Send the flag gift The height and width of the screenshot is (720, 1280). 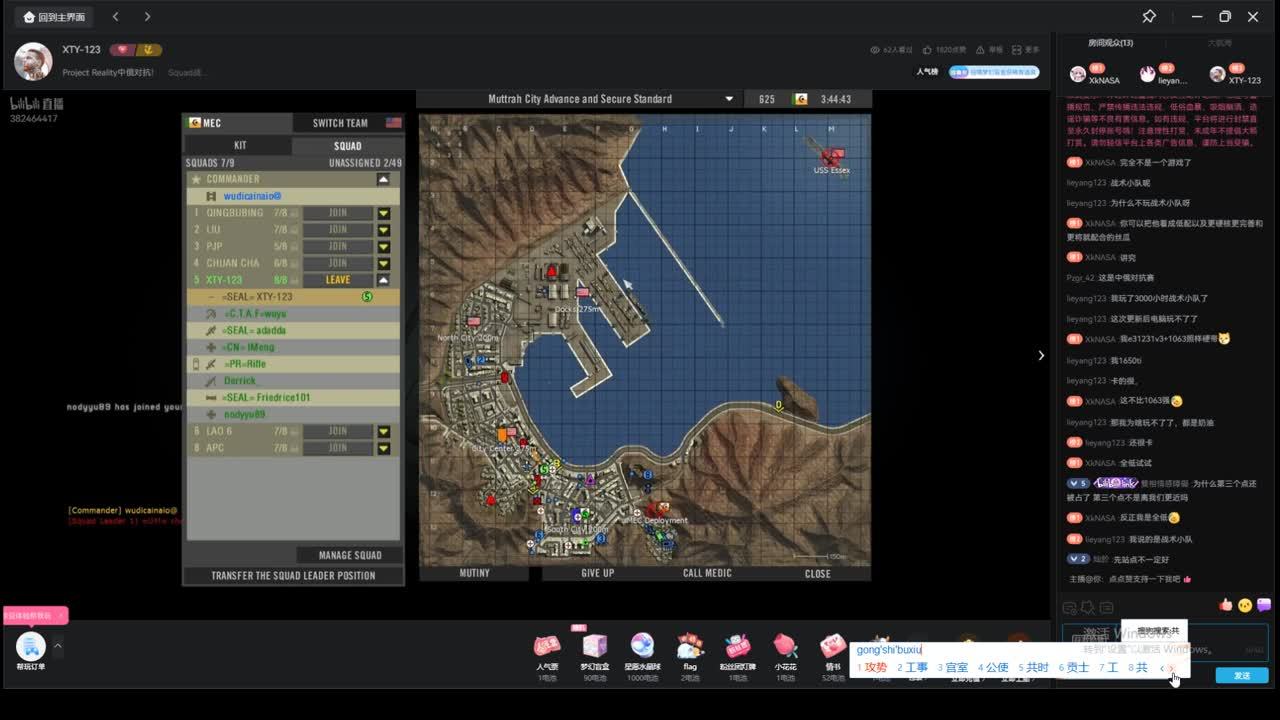pyautogui.click(x=690, y=655)
